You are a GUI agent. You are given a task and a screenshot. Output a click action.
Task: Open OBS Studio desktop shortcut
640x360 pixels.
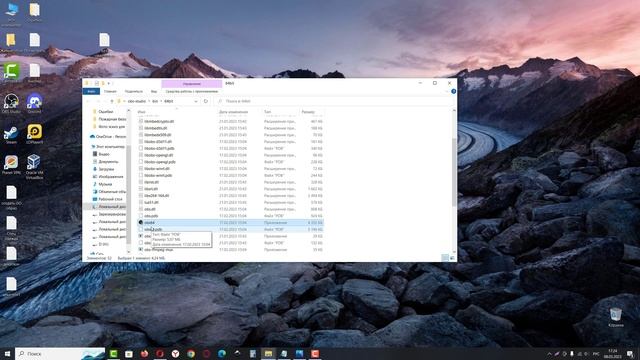11,103
